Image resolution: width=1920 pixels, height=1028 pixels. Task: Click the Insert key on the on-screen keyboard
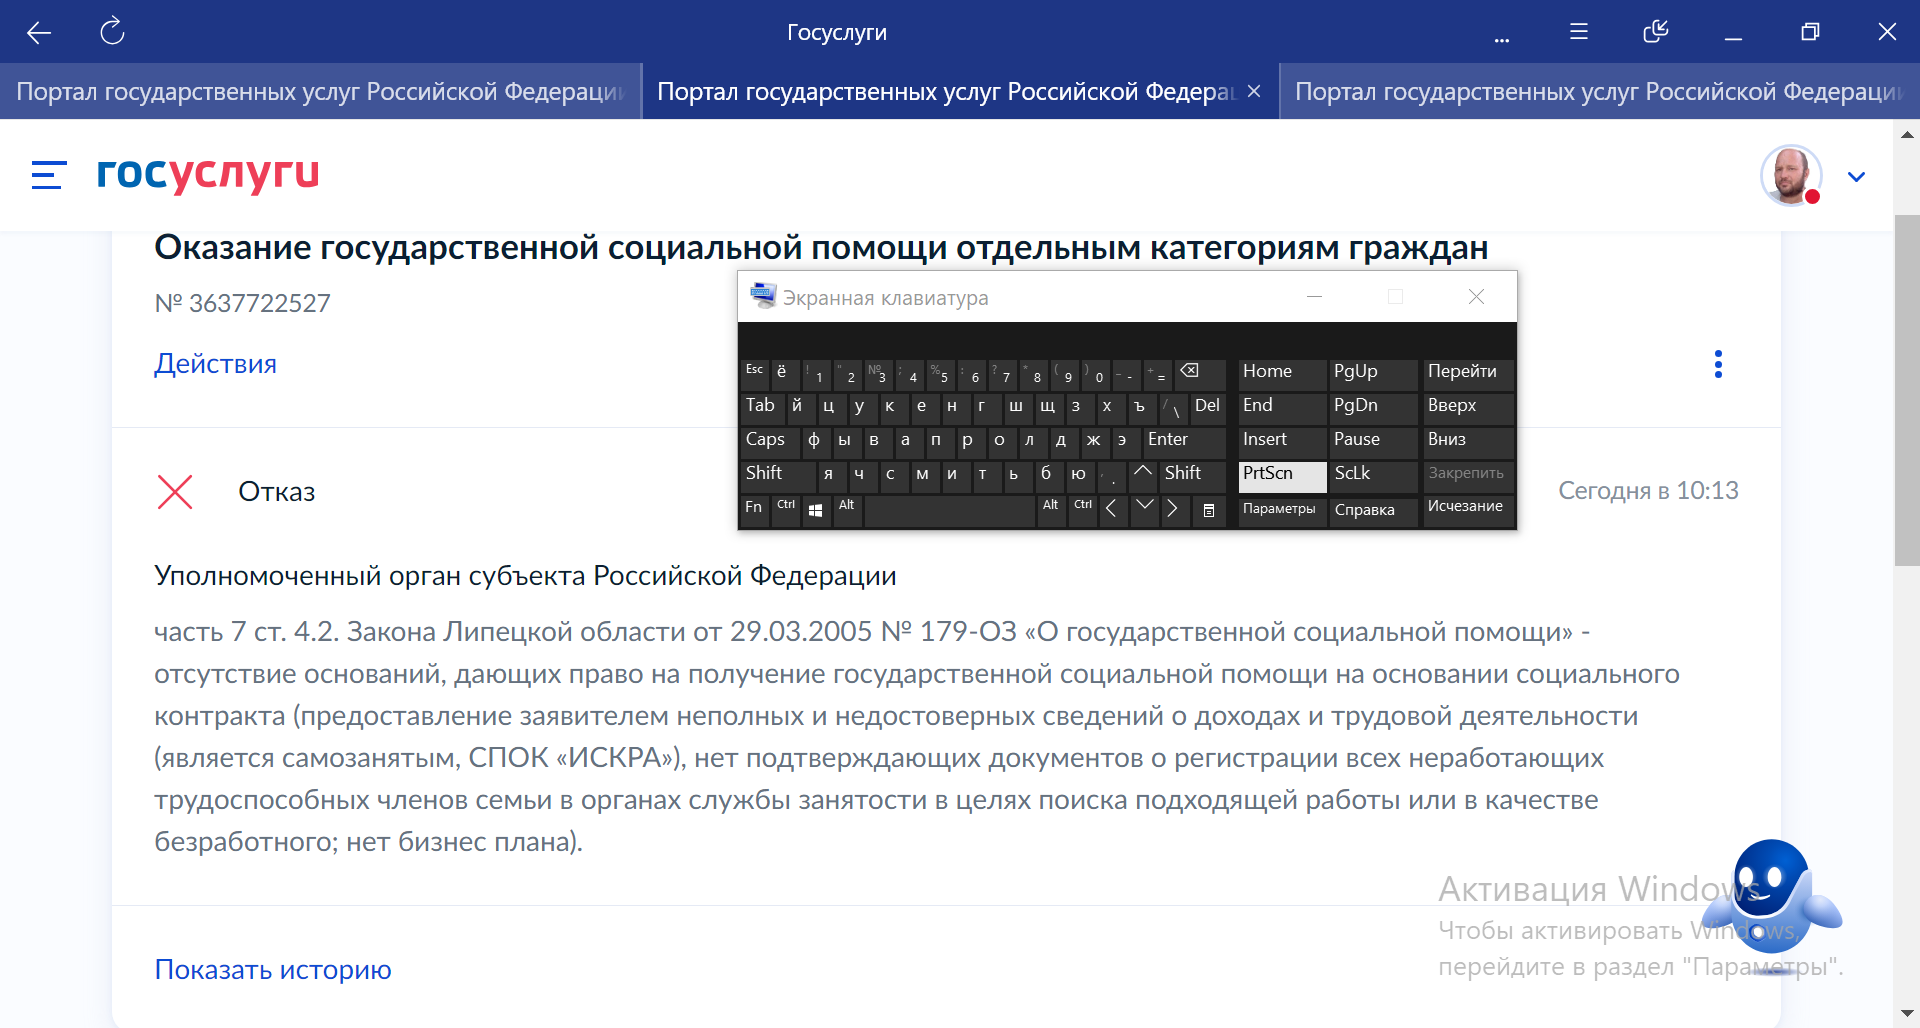(x=1283, y=442)
